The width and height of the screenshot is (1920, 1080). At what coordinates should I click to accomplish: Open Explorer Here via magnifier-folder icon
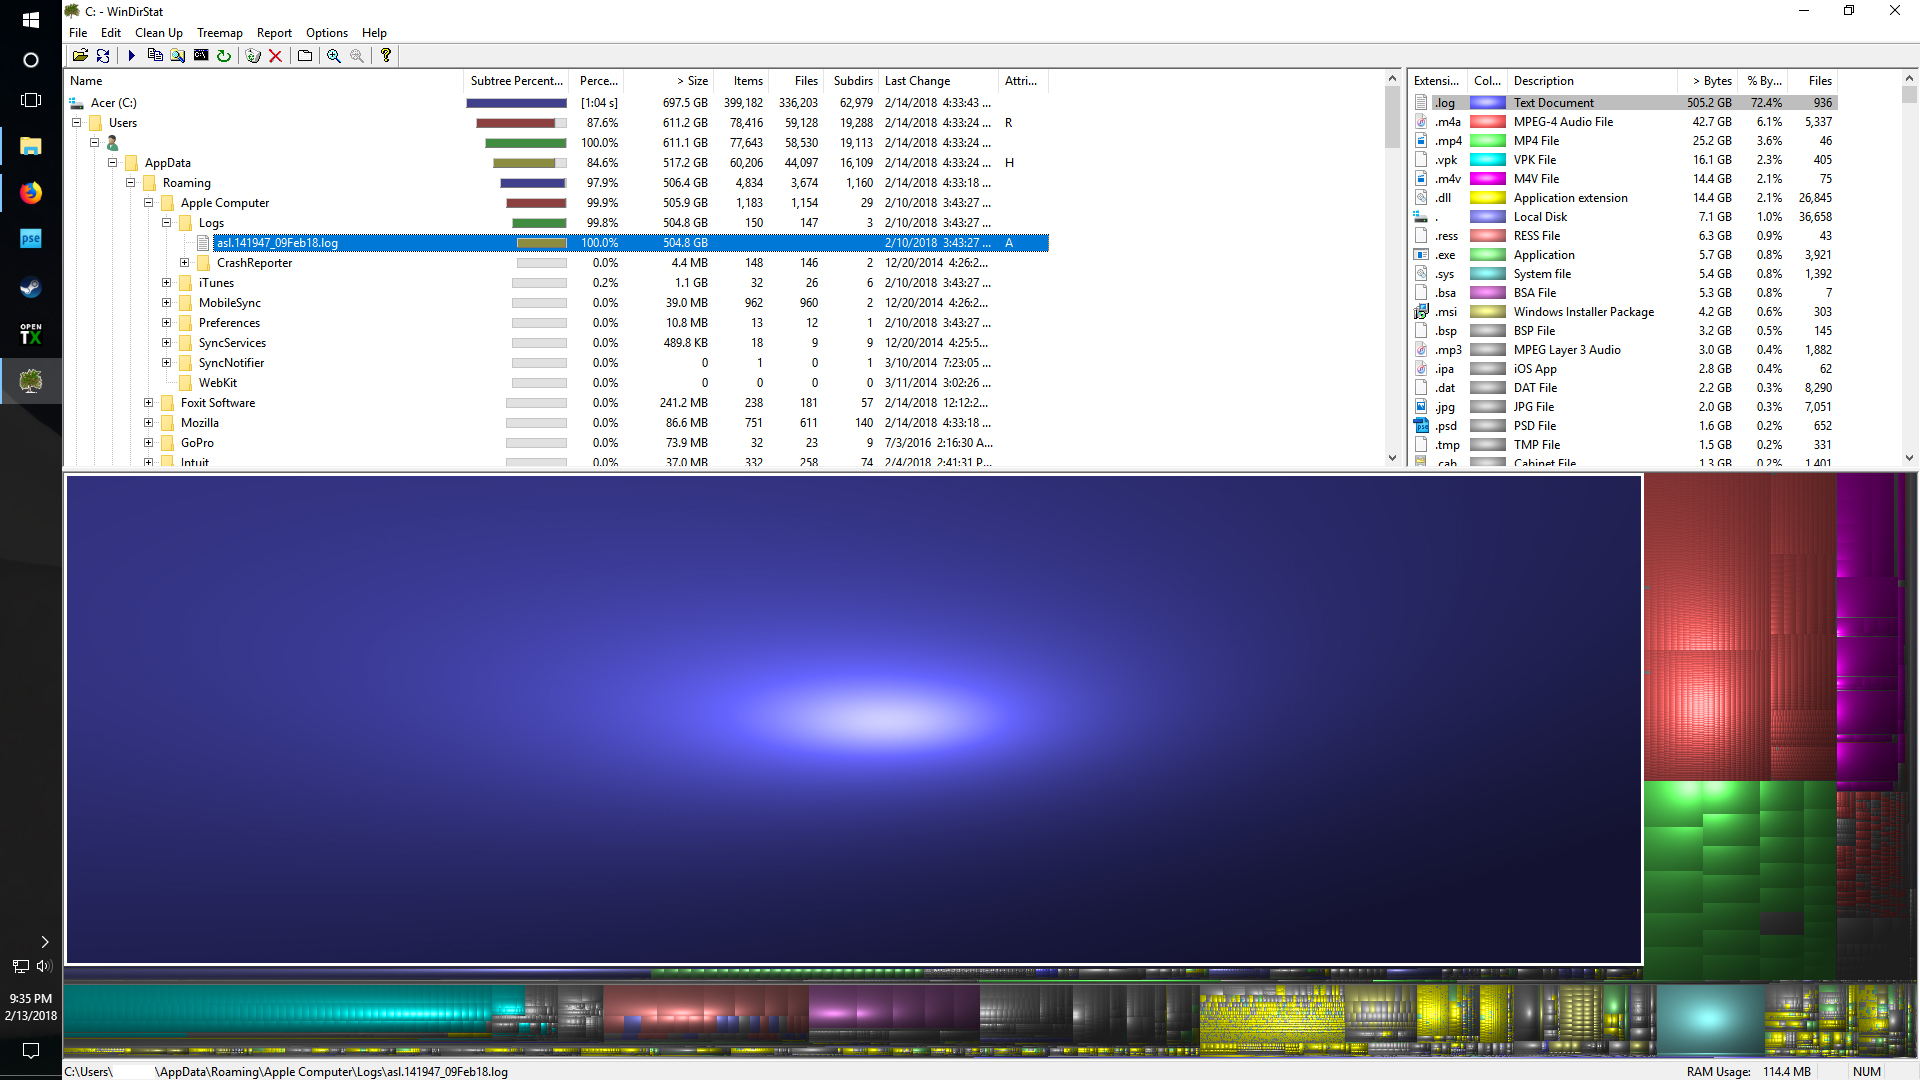click(x=178, y=56)
